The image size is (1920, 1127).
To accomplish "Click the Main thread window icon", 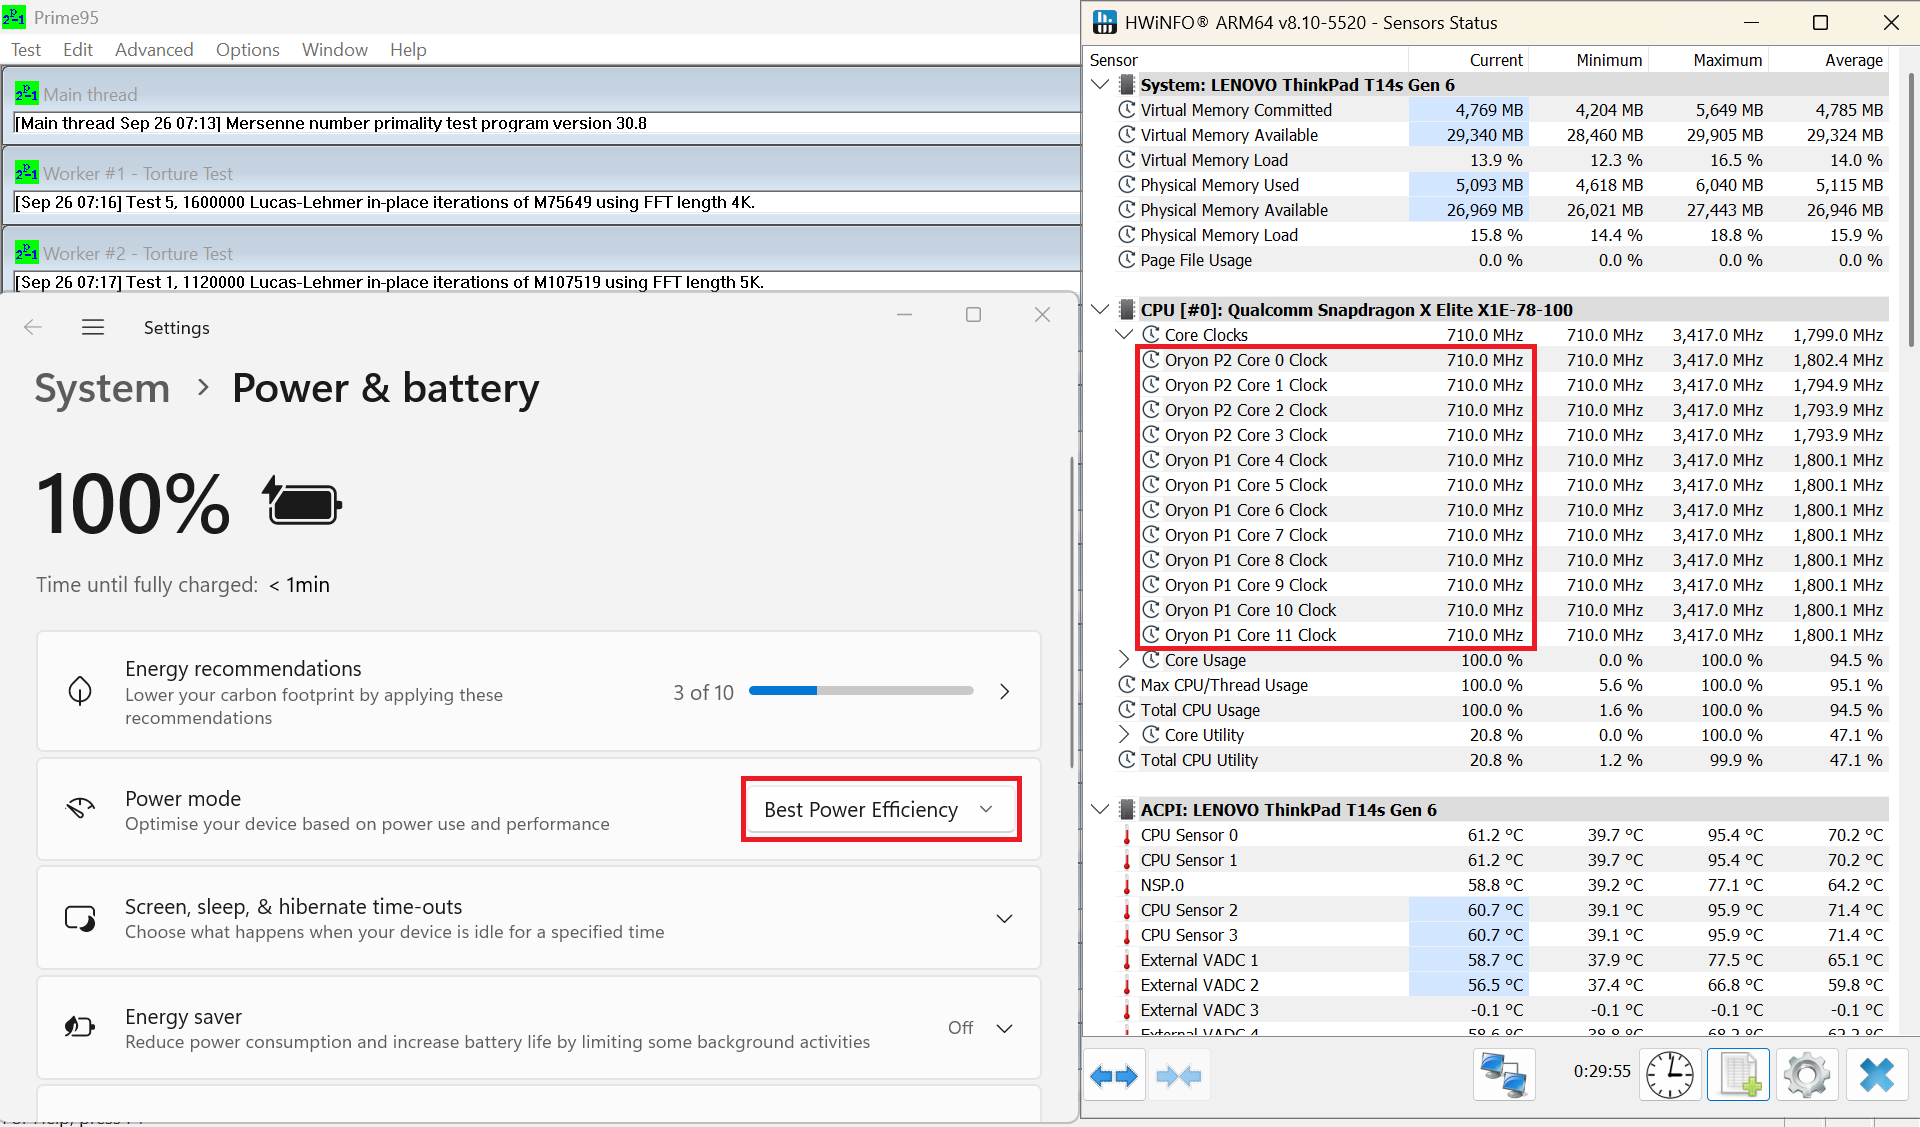I will click(27, 94).
